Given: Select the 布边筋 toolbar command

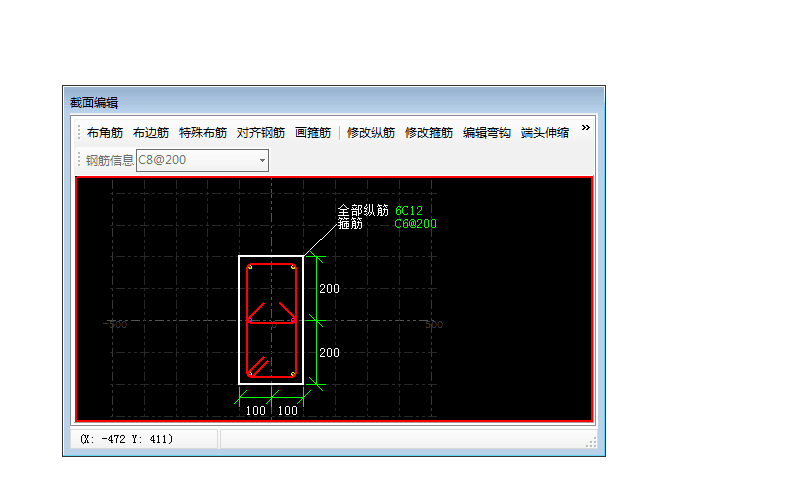Looking at the screenshot, I should point(151,133).
